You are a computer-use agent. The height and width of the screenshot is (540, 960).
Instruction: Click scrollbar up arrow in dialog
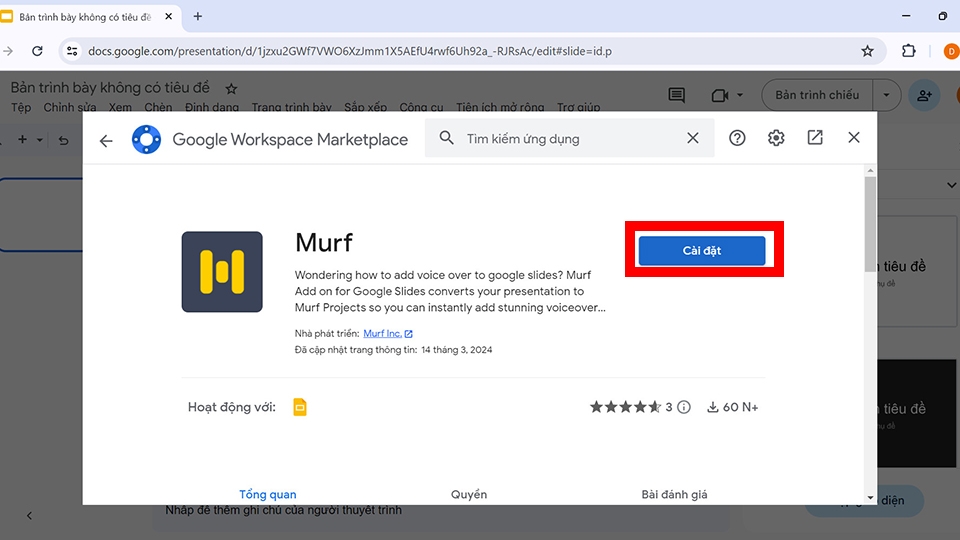(x=870, y=171)
